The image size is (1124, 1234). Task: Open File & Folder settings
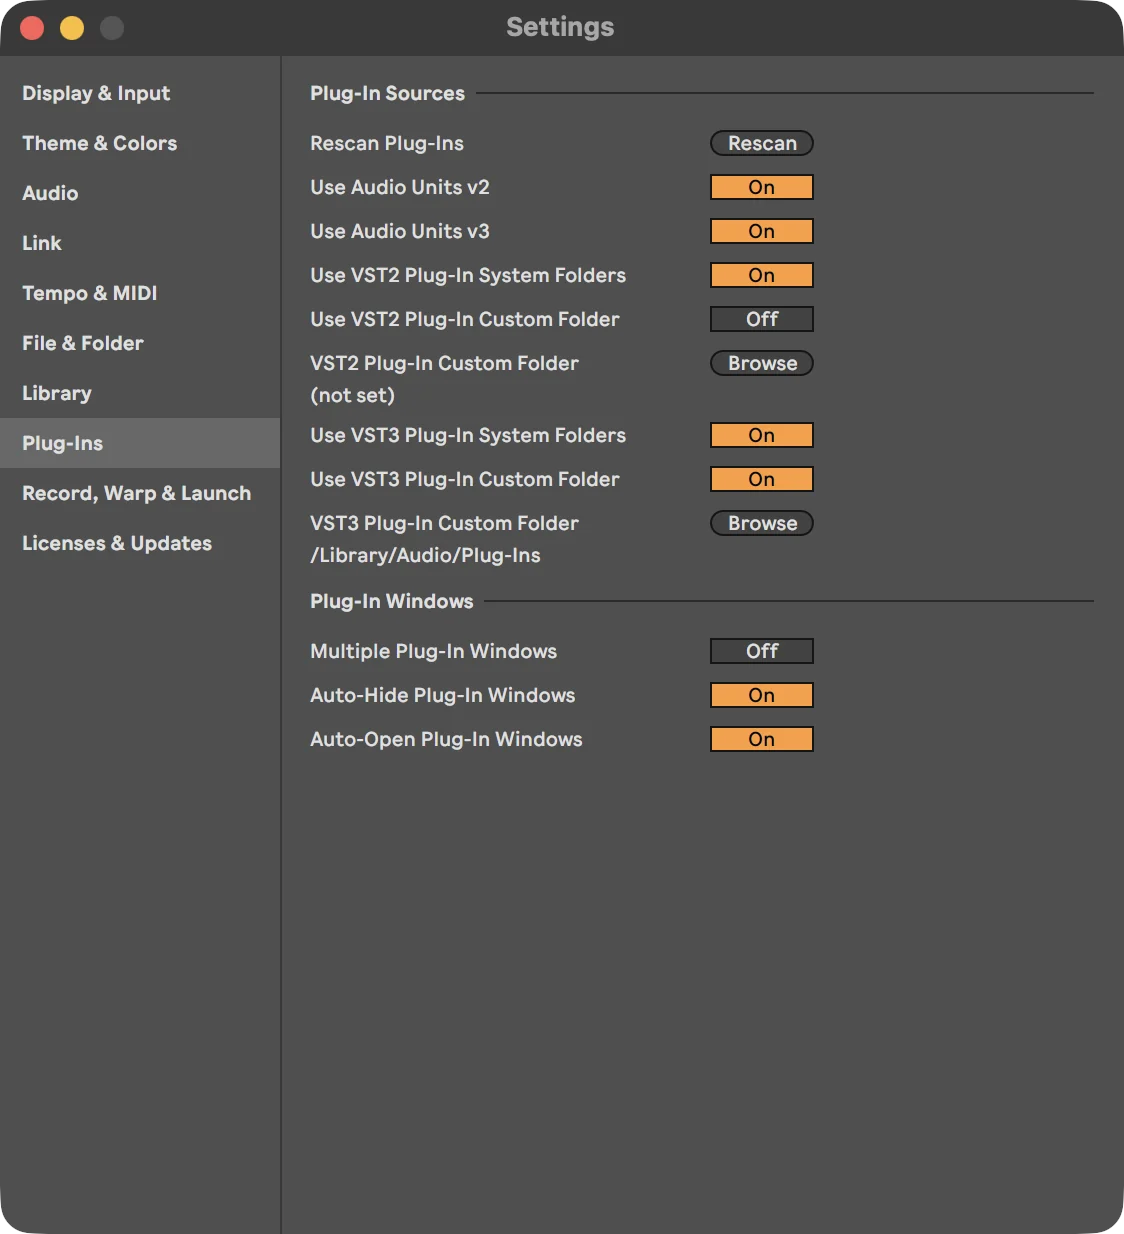pyautogui.click(x=140, y=343)
